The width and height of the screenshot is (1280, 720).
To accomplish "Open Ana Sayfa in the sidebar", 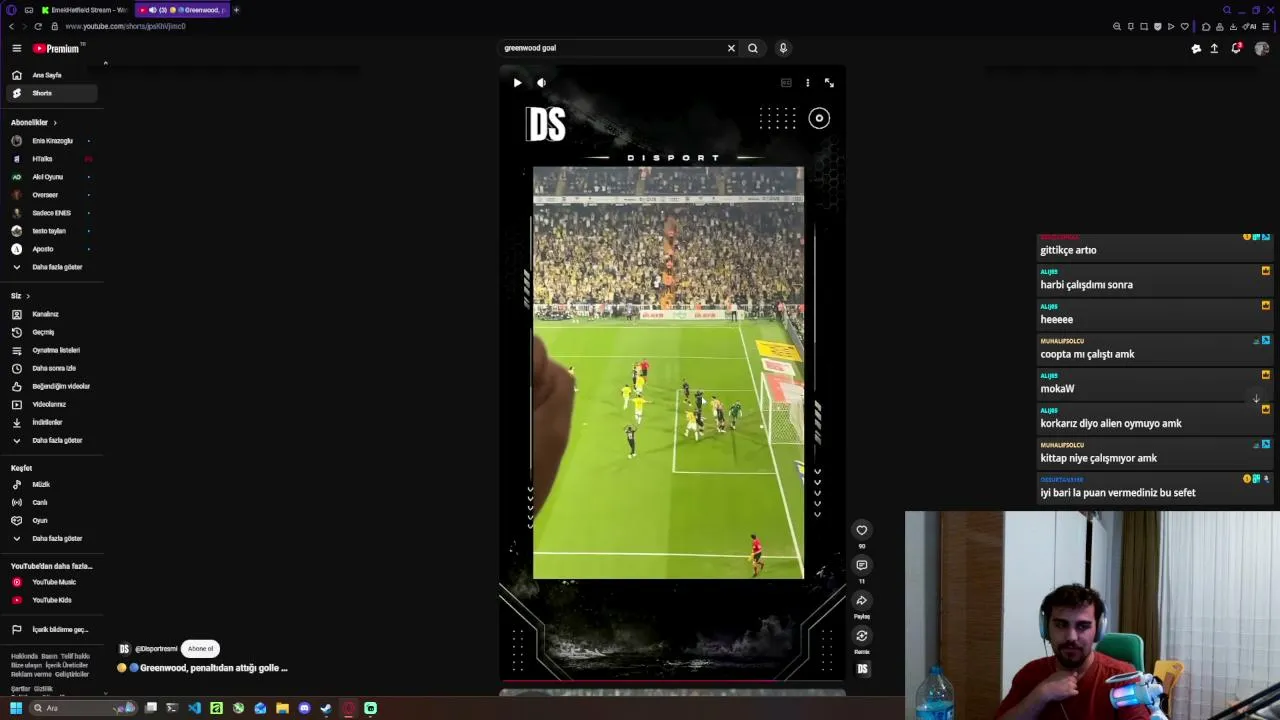I will (50, 75).
